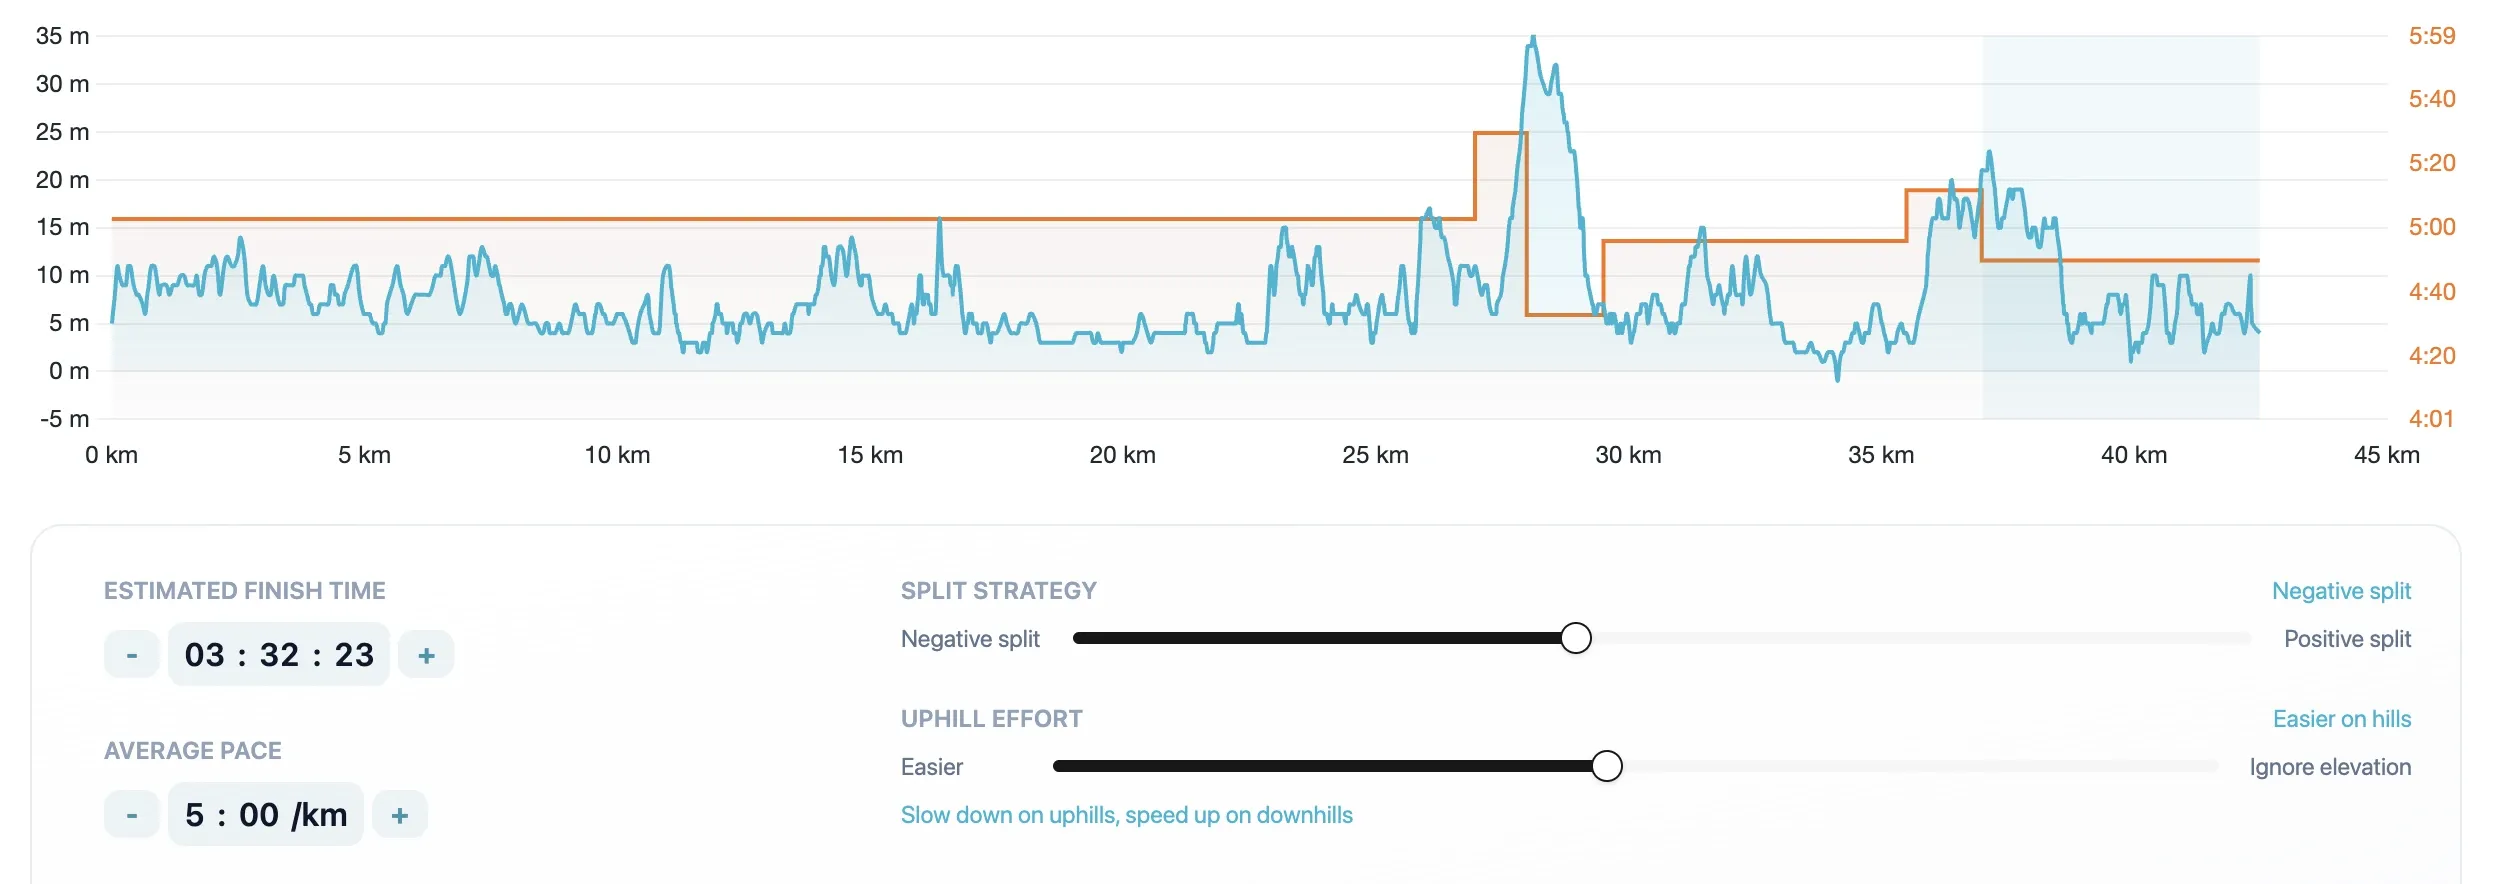
Task: Click the Uphill Effort slider handle
Action: [x=1607, y=766]
